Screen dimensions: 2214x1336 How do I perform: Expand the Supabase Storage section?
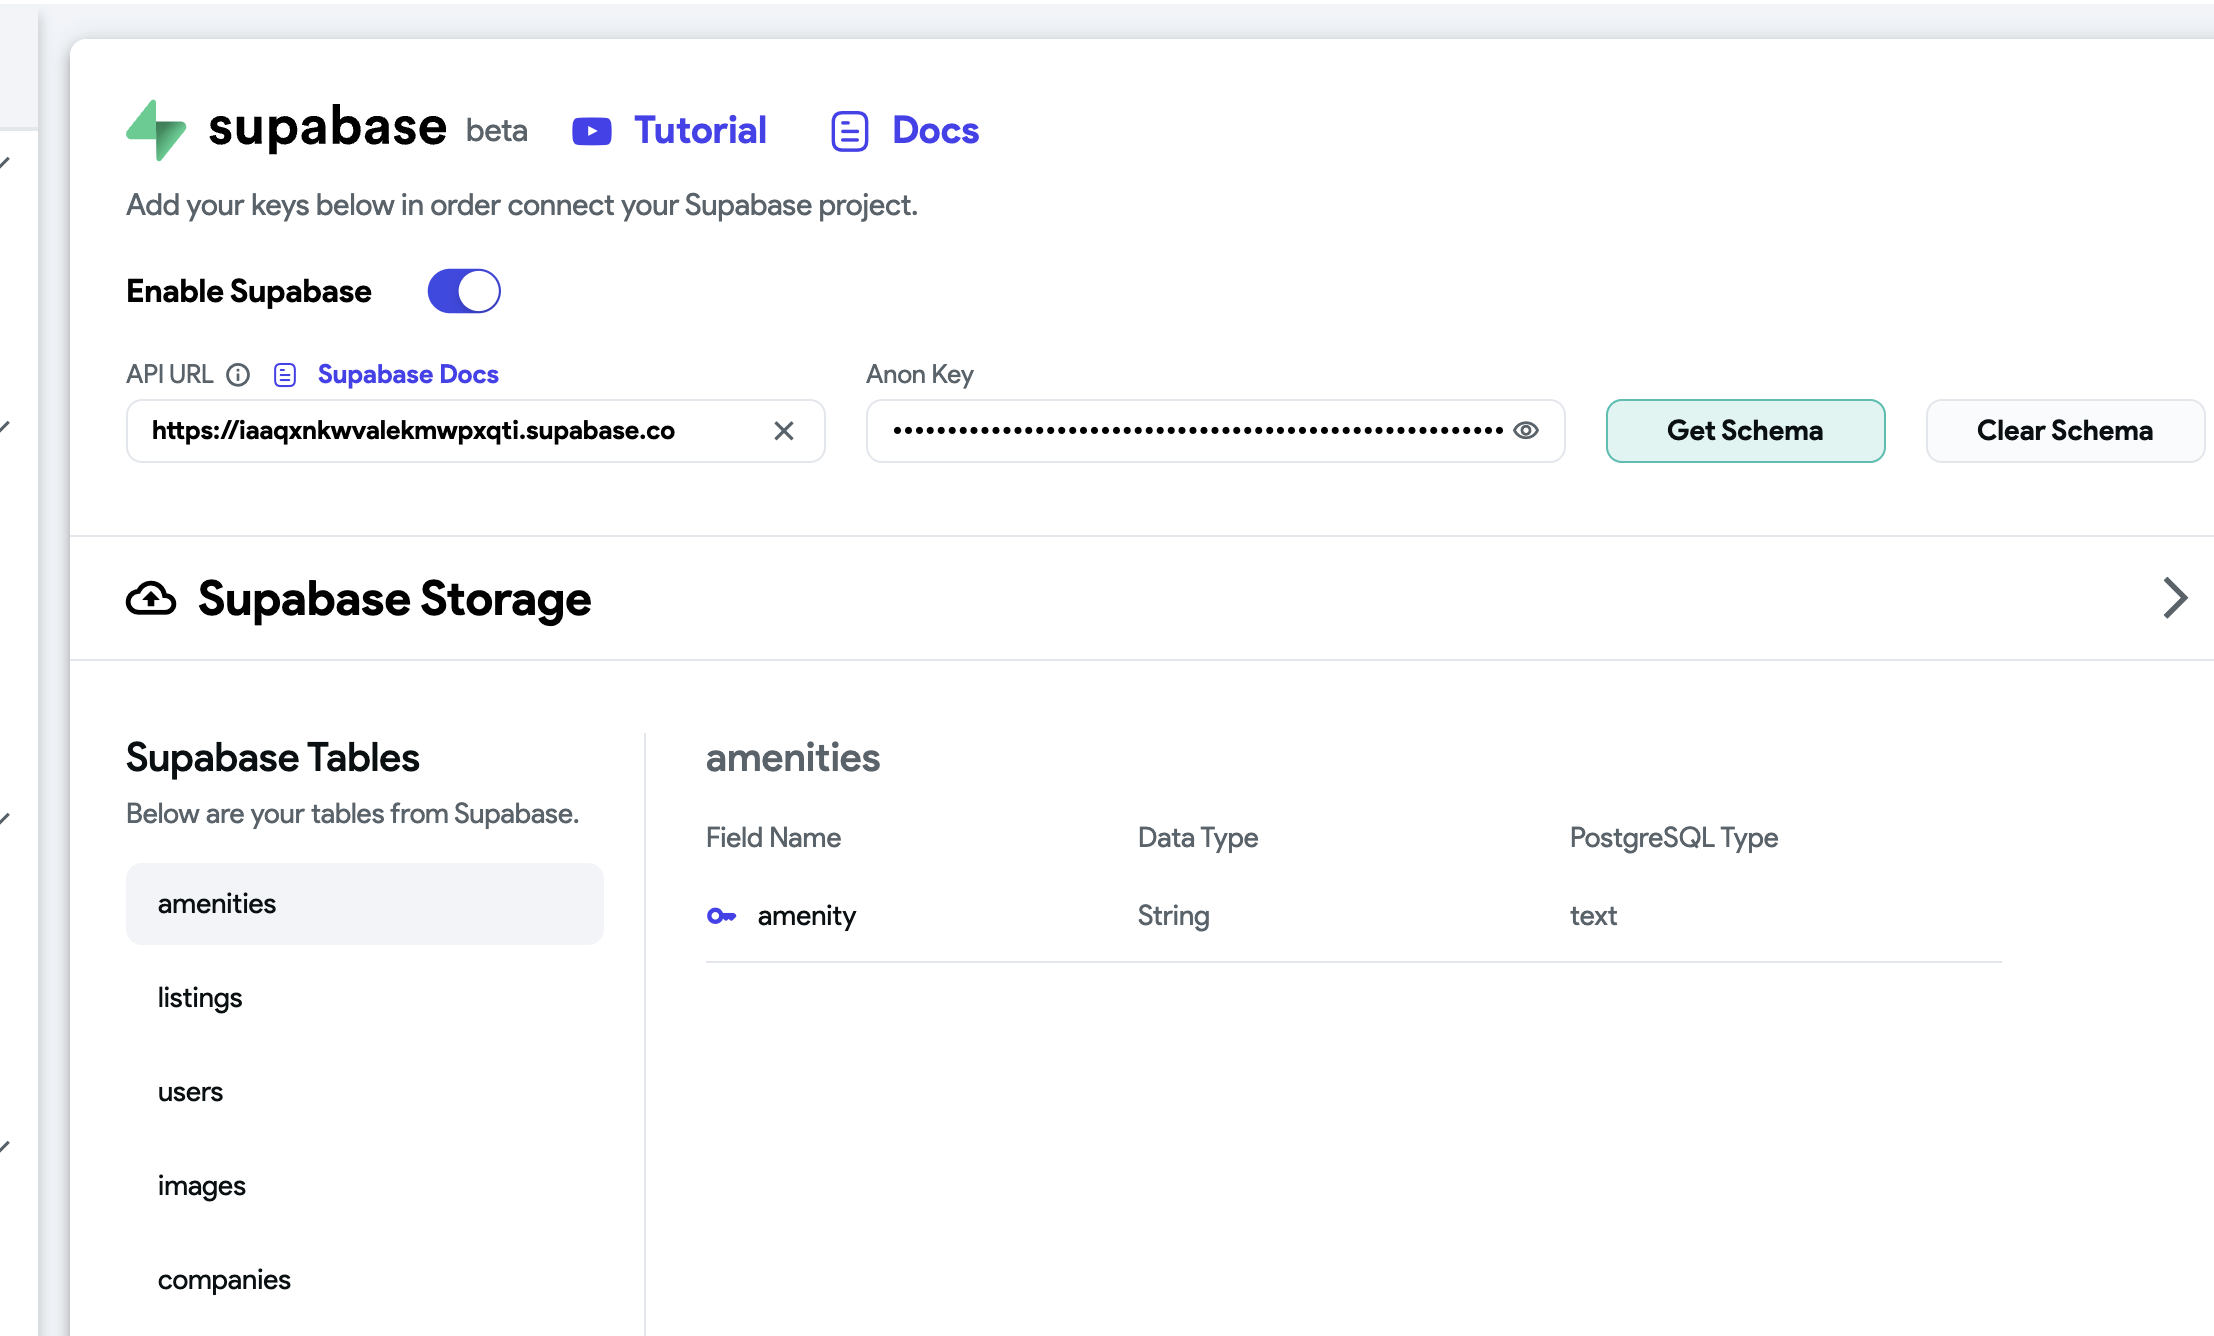click(x=2175, y=598)
